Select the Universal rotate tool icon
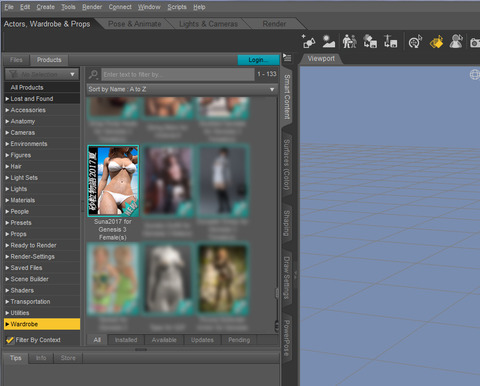The width and height of the screenshot is (480, 386). [415, 42]
